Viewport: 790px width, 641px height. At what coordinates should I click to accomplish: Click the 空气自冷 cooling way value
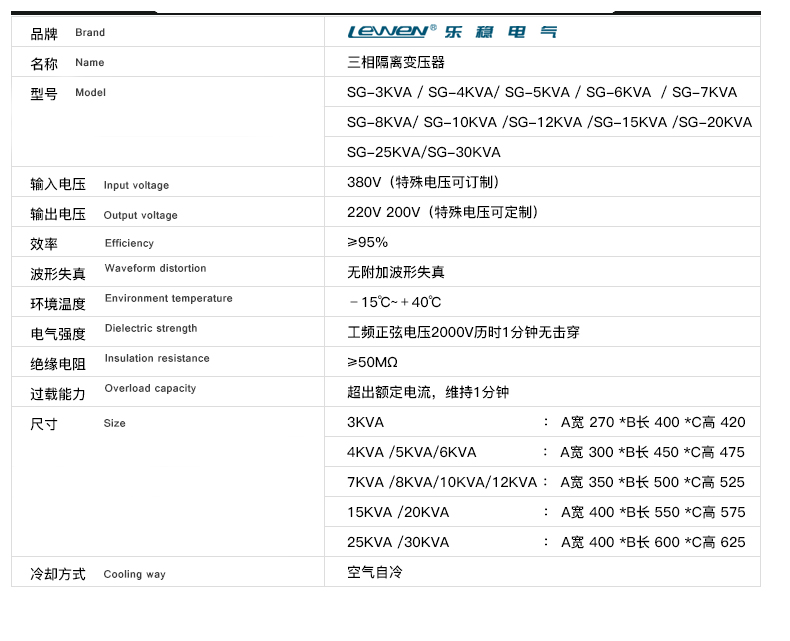pyautogui.click(x=374, y=572)
